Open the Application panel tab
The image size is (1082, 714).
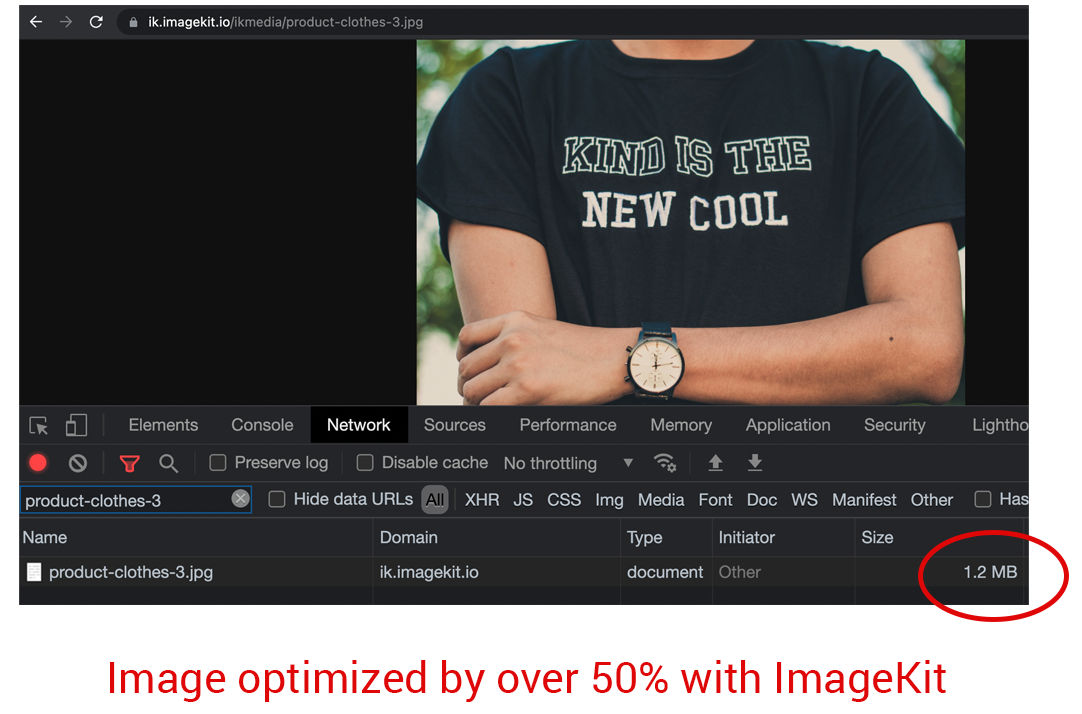coord(787,424)
